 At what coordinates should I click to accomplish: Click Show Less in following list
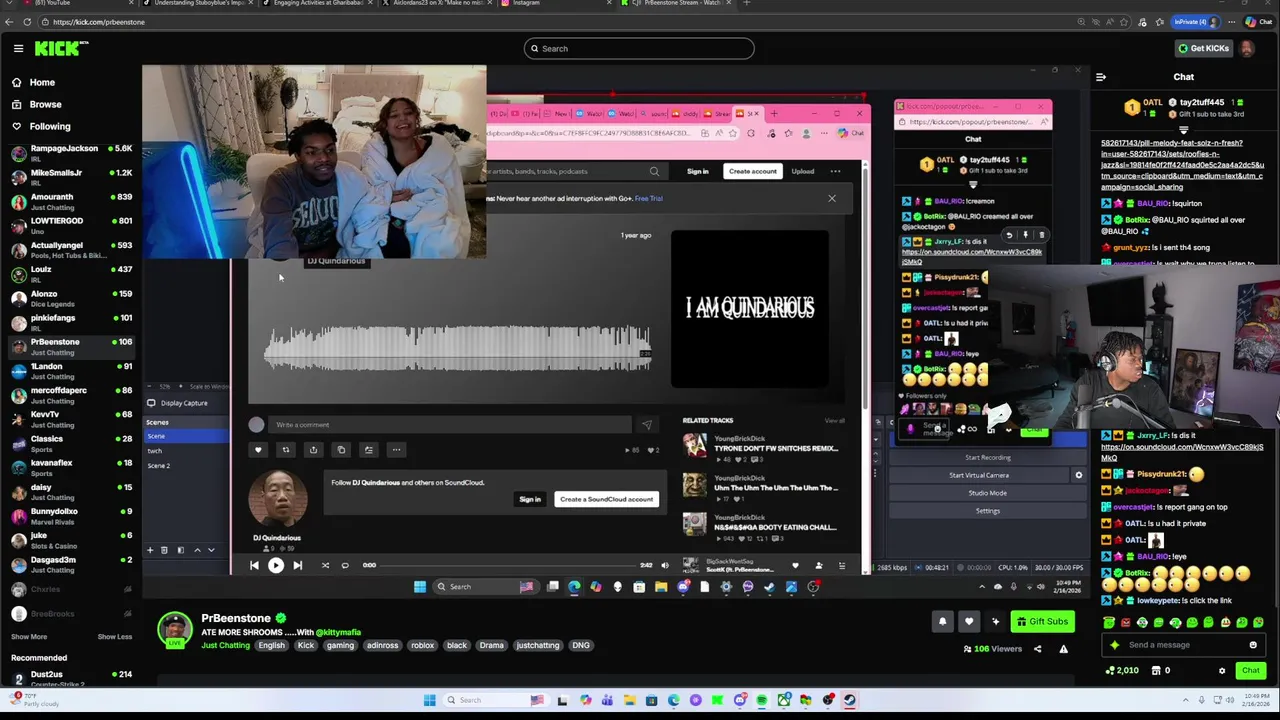[x=115, y=637]
